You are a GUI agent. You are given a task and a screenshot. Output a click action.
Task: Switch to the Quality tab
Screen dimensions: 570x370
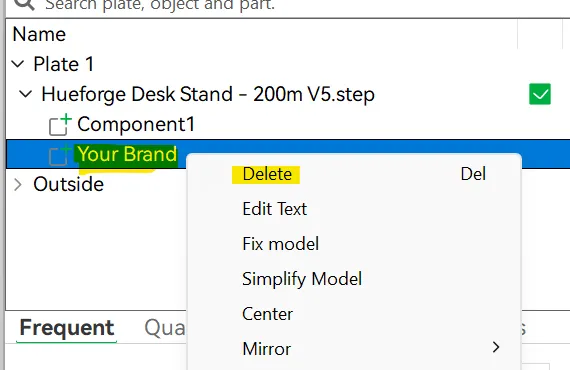click(x=165, y=328)
